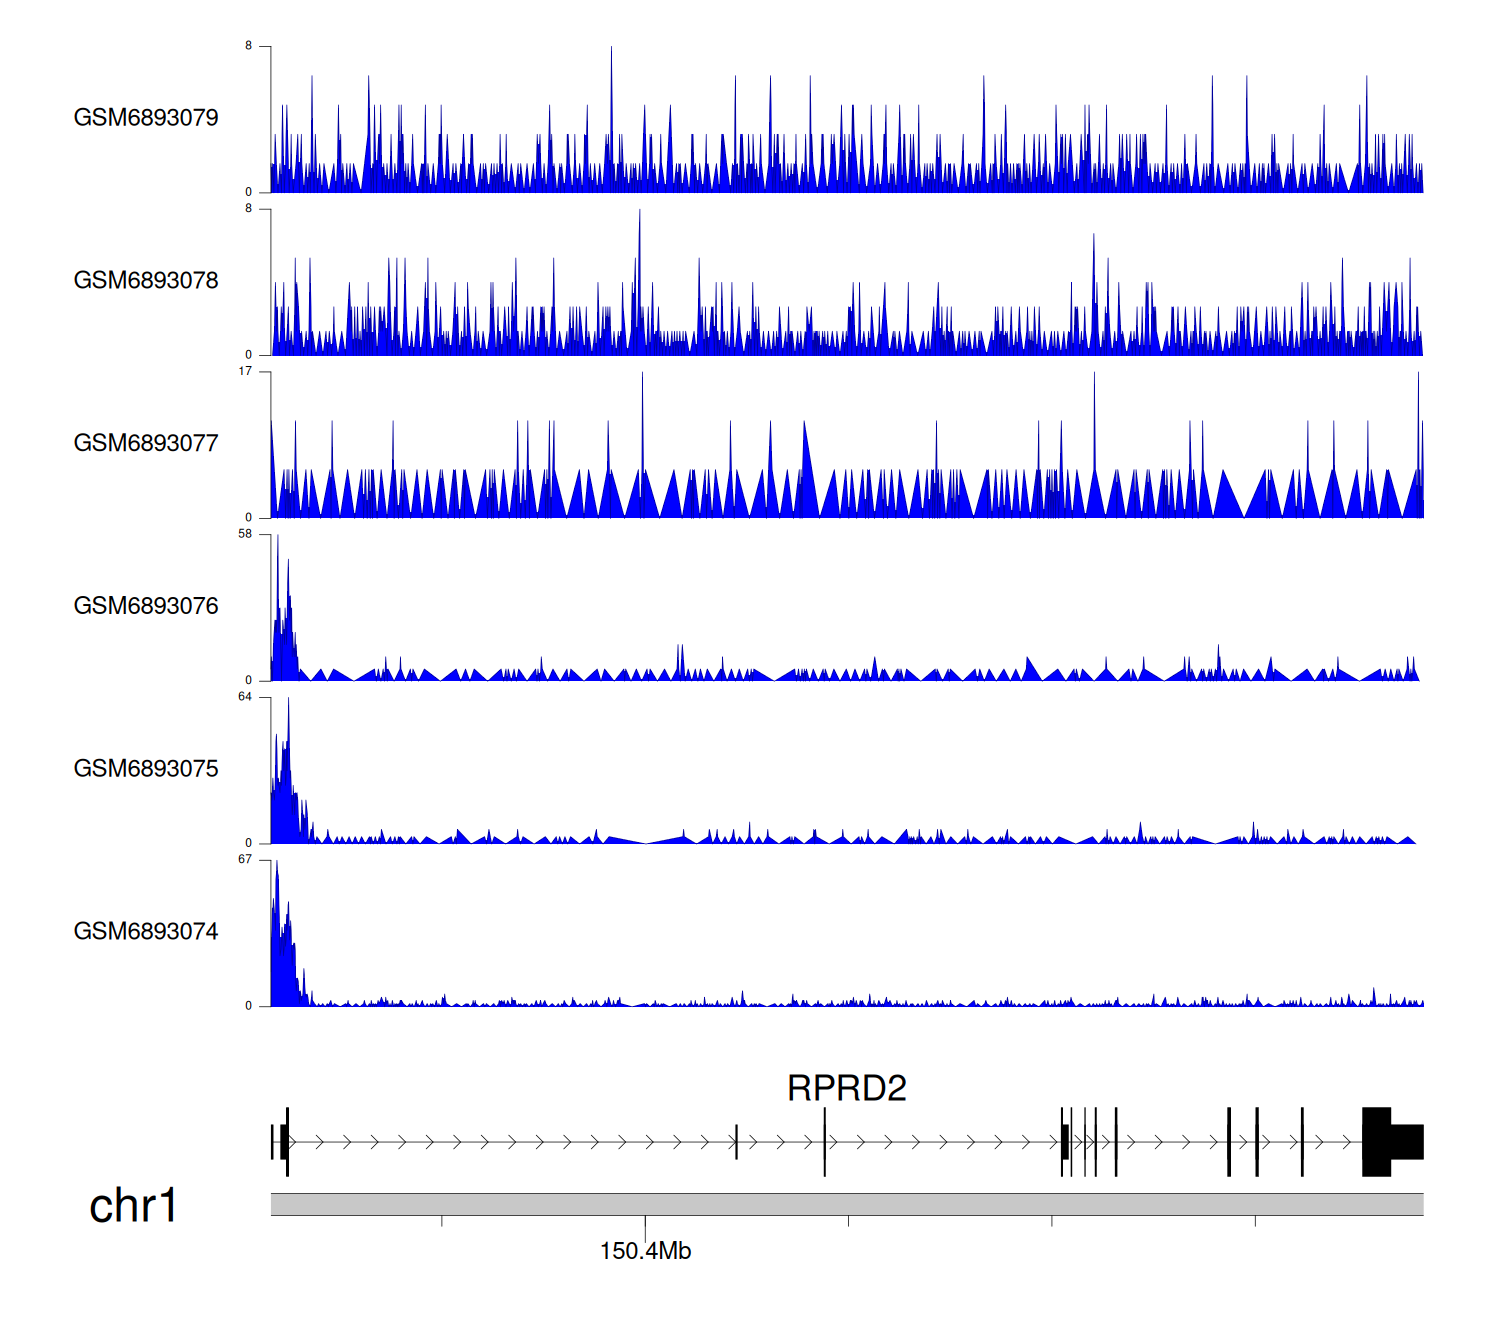
Task: Click the large final exon block of RPRD2
Action: [x=1377, y=1142]
